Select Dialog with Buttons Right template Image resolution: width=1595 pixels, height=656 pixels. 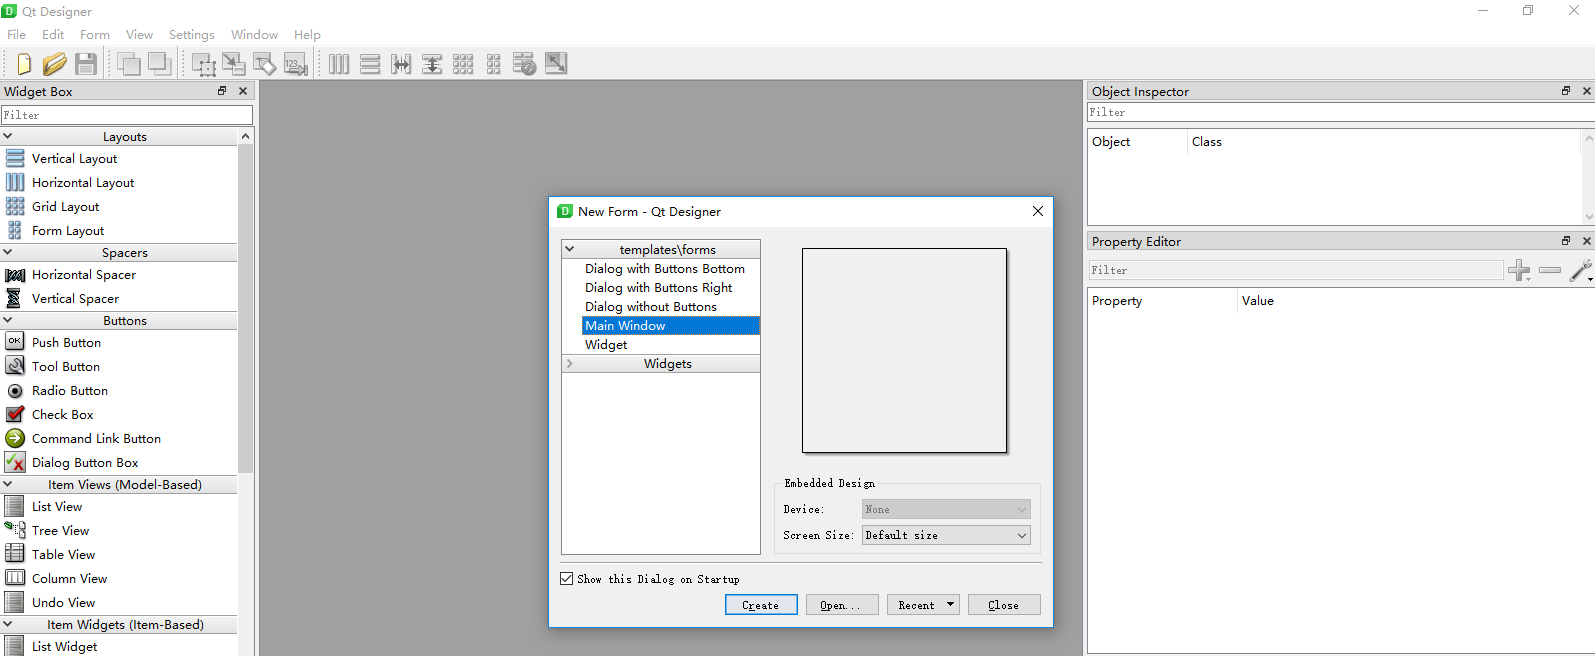tap(659, 287)
